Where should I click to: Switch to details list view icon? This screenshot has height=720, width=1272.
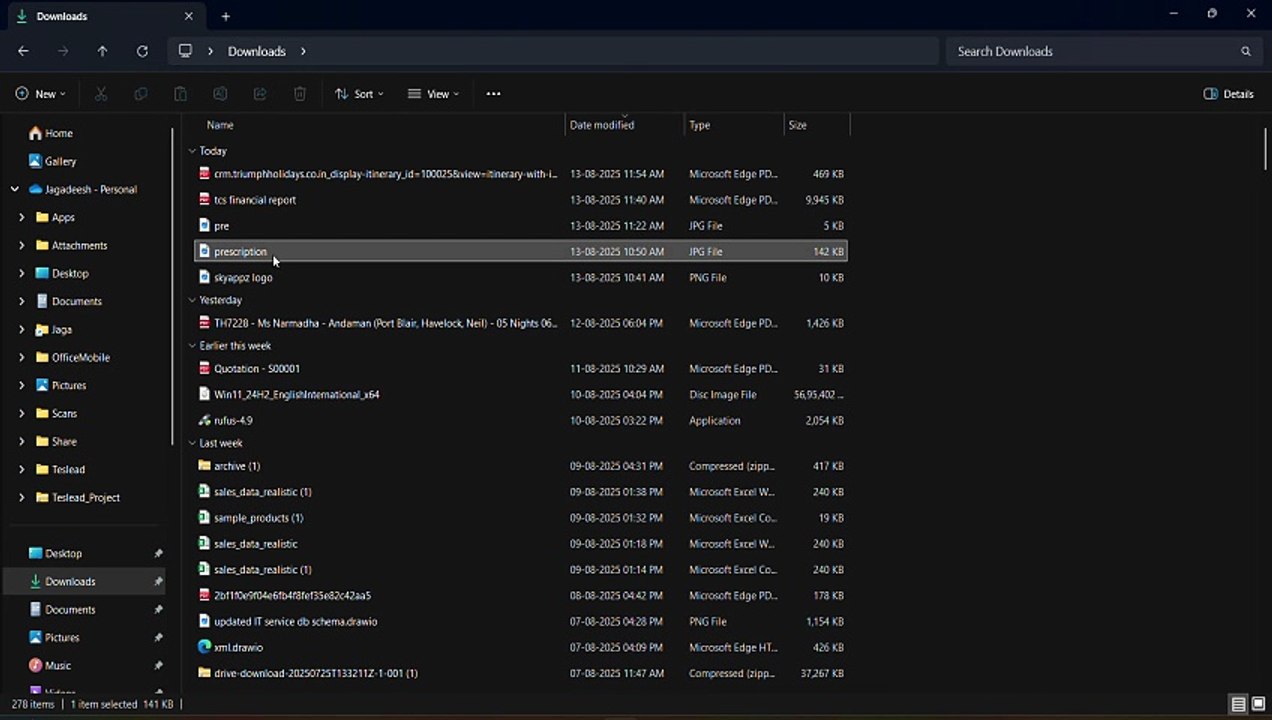1238,704
